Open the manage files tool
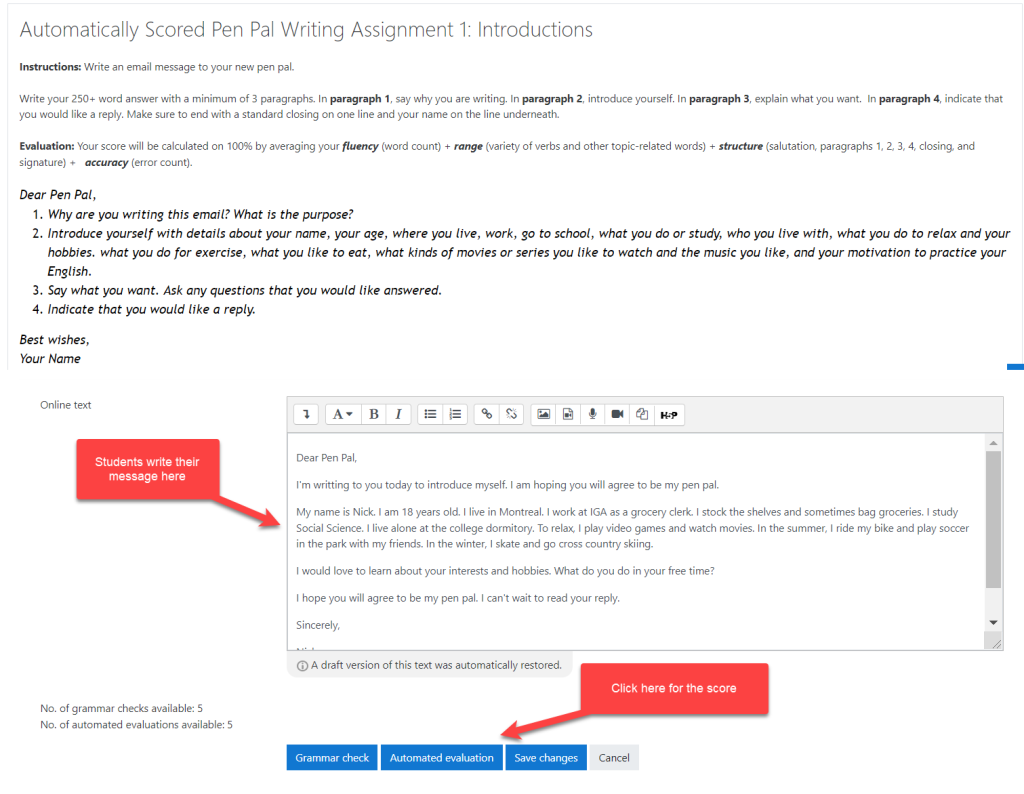 pyautogui.click(x=642, y=414)
